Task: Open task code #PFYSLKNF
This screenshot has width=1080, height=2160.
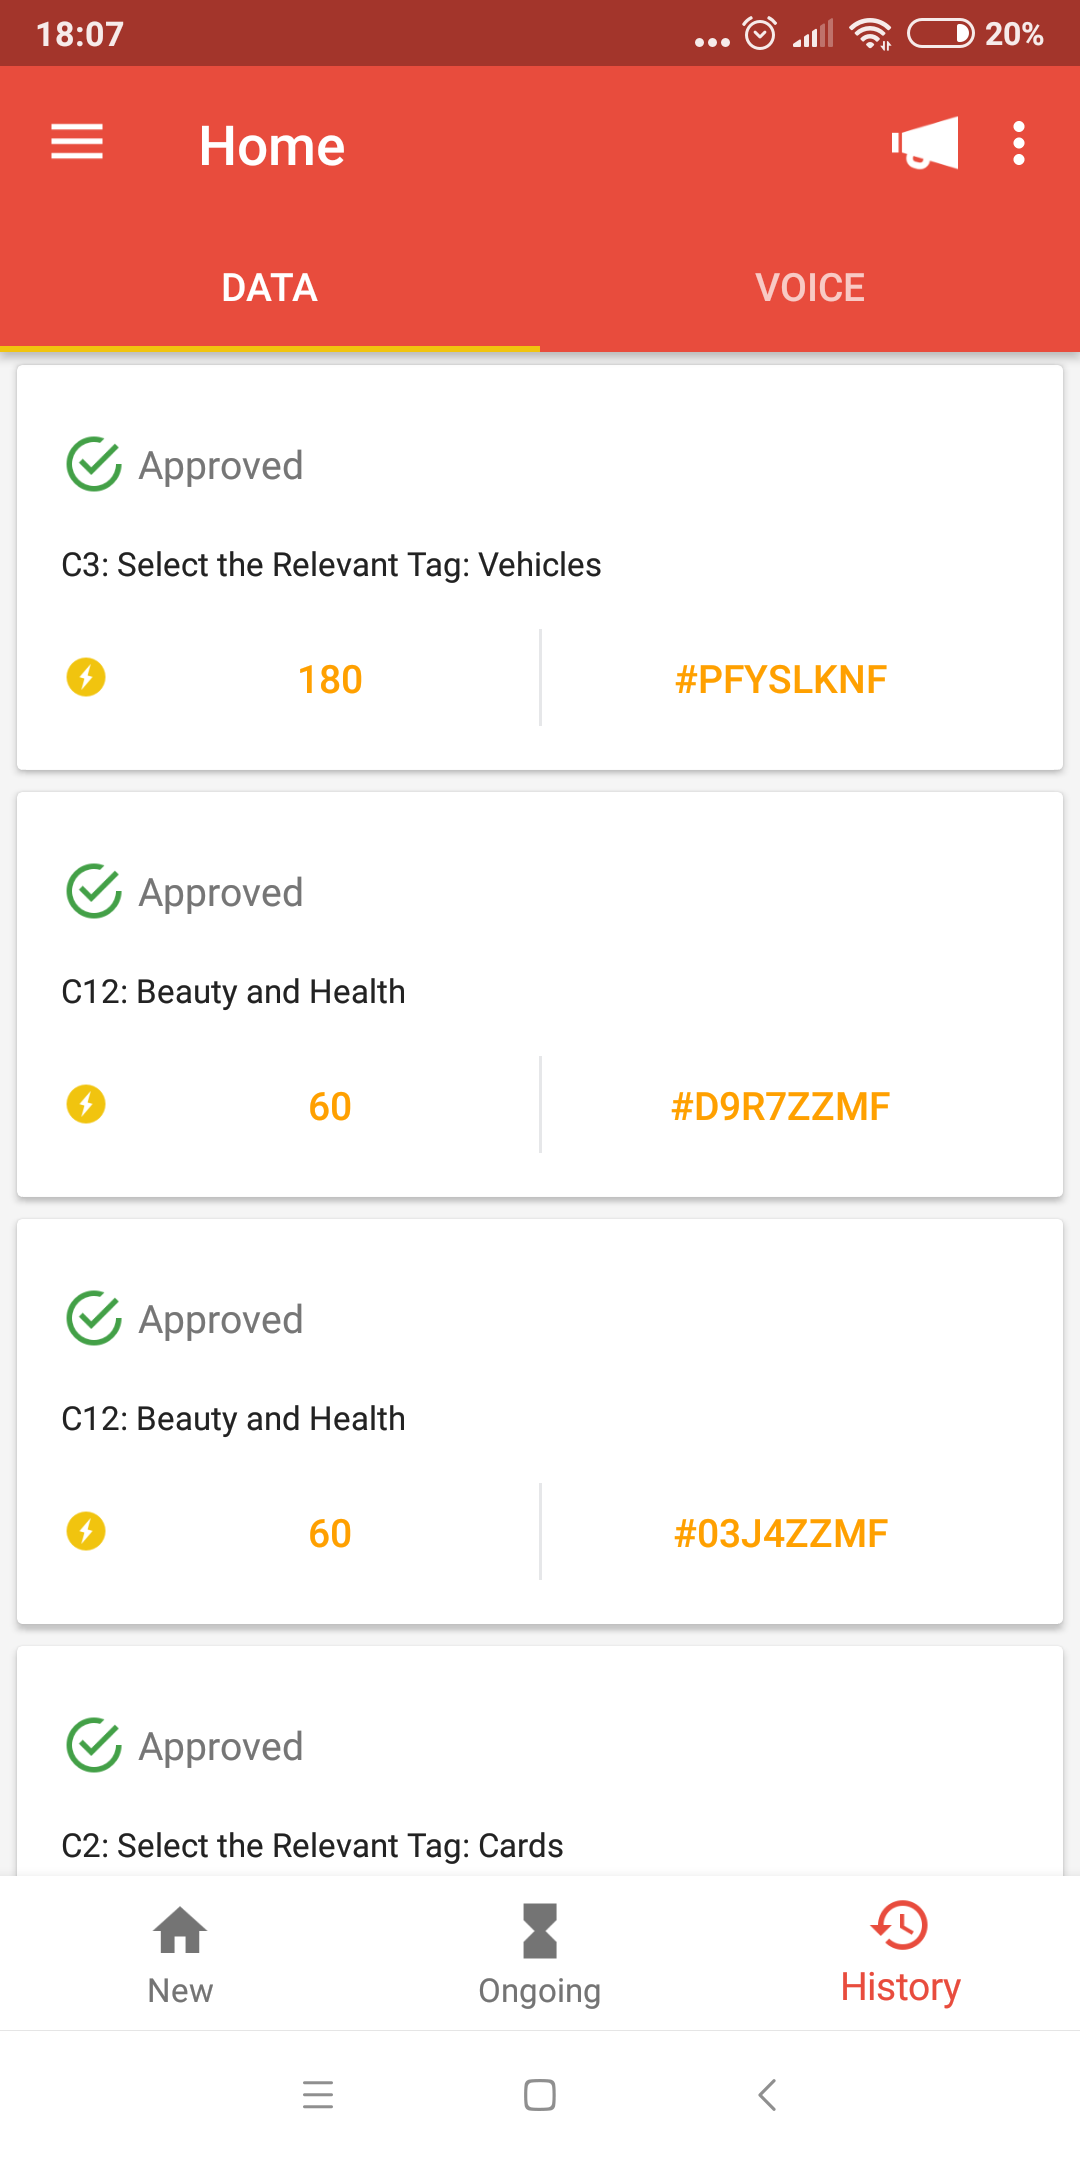Action: pos(781,680)
